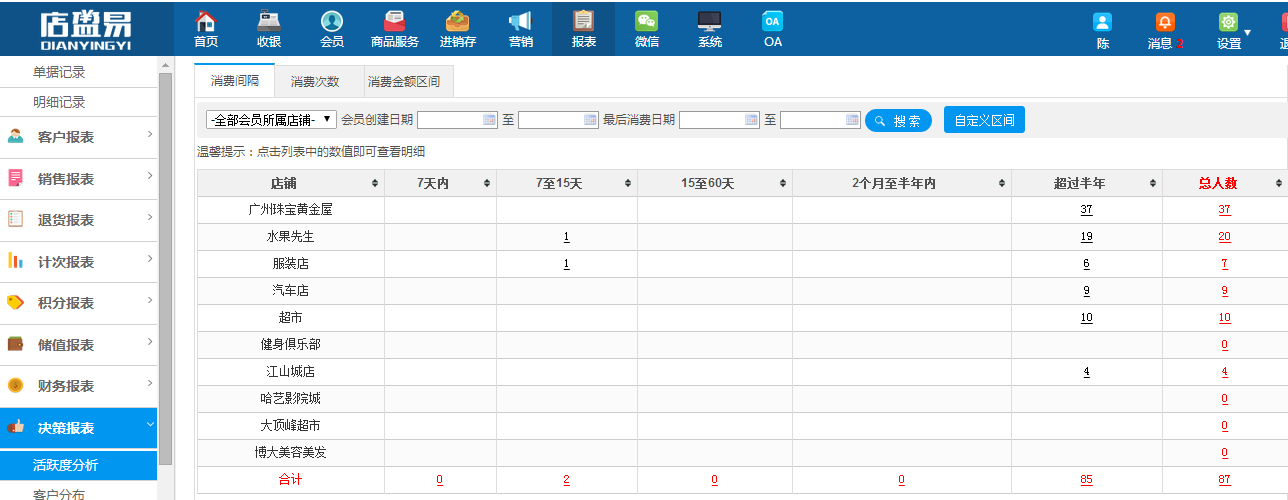
Task: Open 水果先生 7至15天 value 1
Action: pos(566,237)
